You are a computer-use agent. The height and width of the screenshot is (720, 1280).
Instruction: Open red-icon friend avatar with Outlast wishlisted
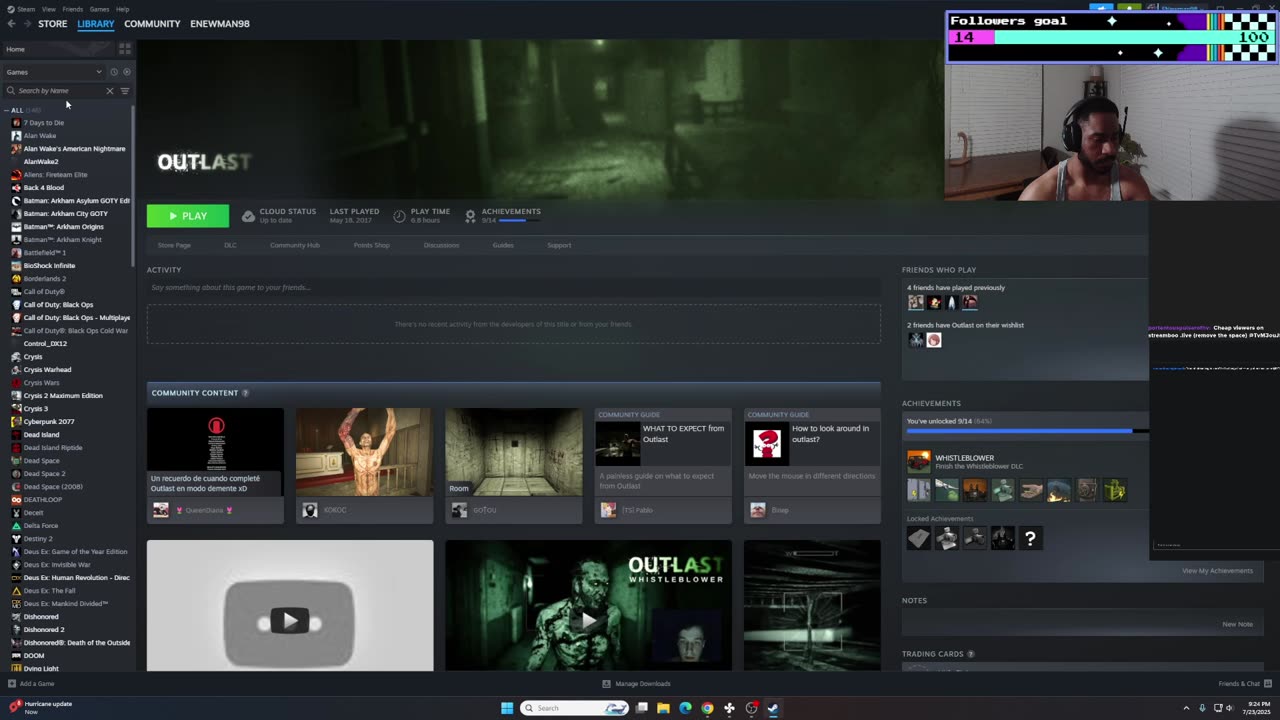[x=934, y=340]
